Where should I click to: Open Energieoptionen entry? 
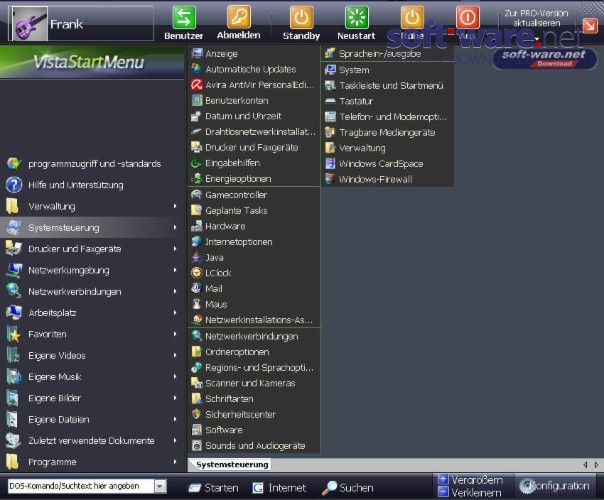[x=254, y=179]
